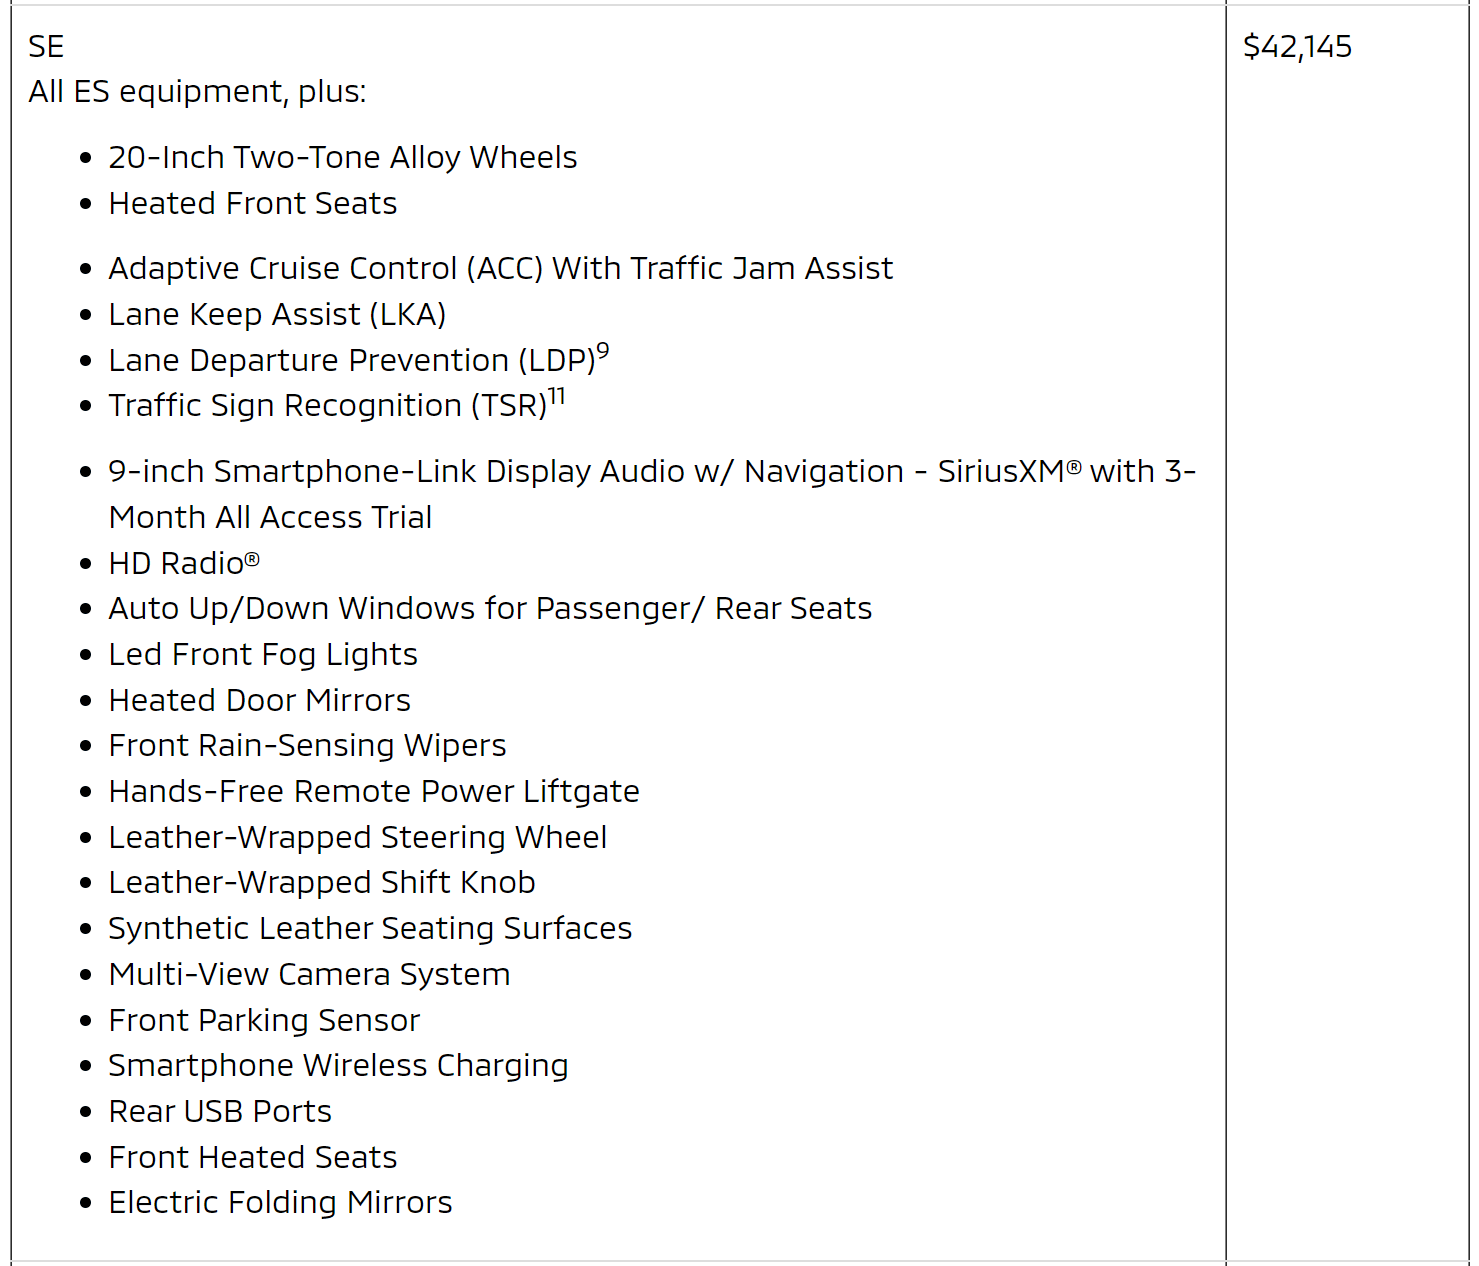Select the Lane Keep Assist (LKA) item
This screenshot has width=1479, height=1266.
(x=277, y=315)
